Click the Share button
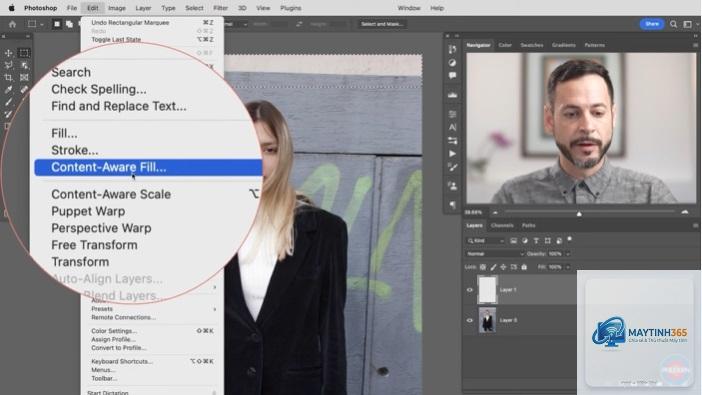 (651, 24)
